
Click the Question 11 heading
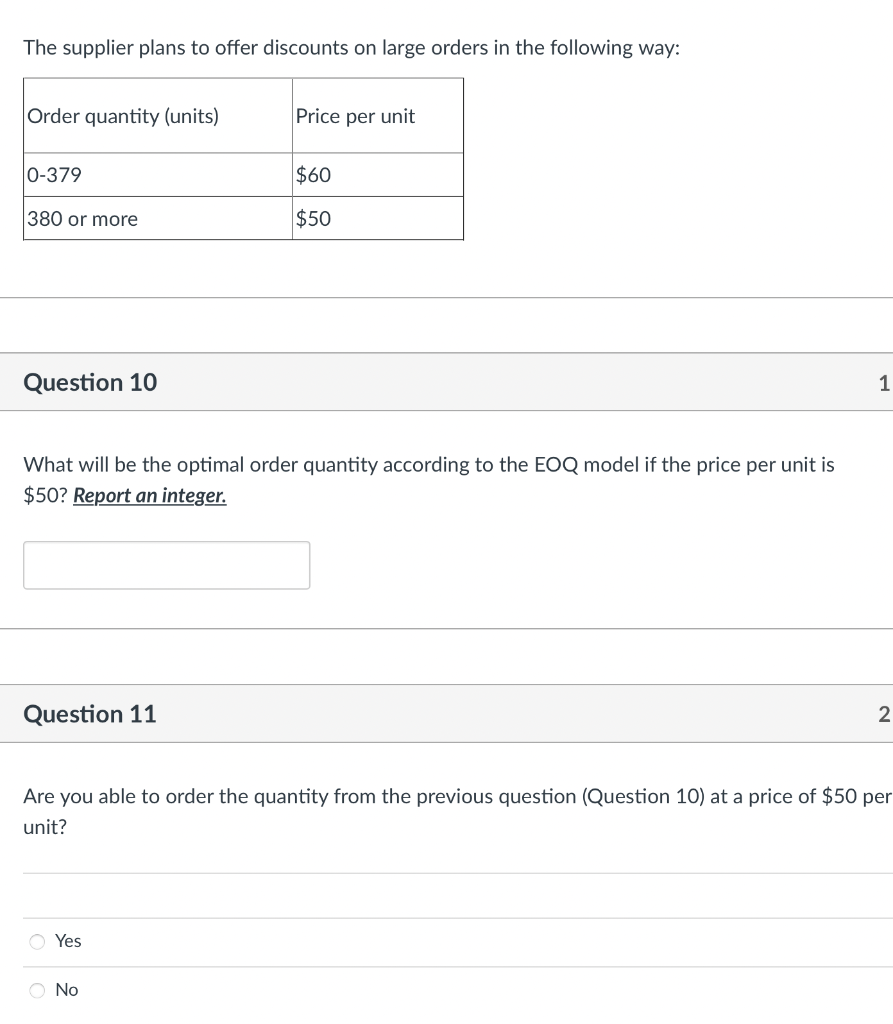90,714
